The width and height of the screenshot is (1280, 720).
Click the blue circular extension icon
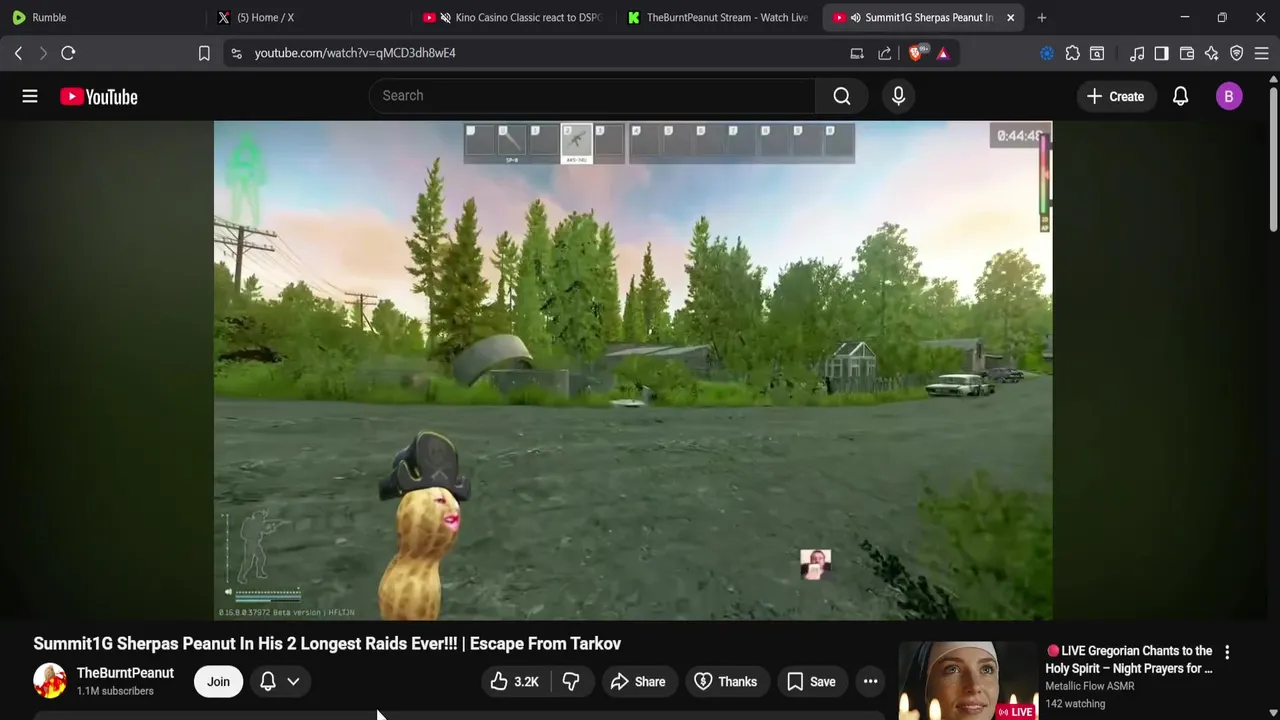(x=1047, y=53)
